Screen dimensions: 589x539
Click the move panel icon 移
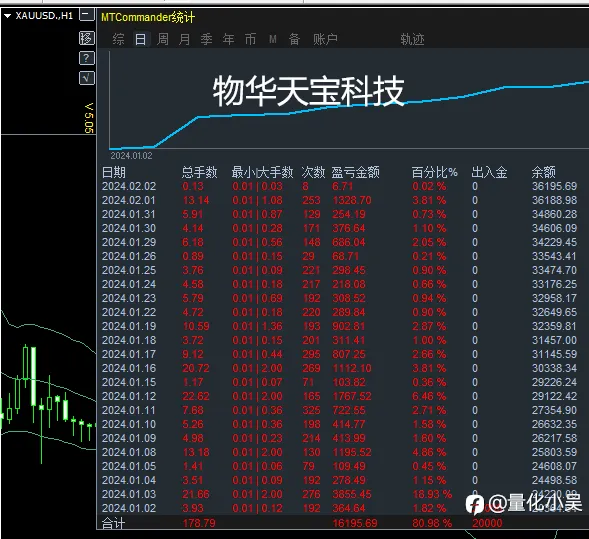(86, 38)
